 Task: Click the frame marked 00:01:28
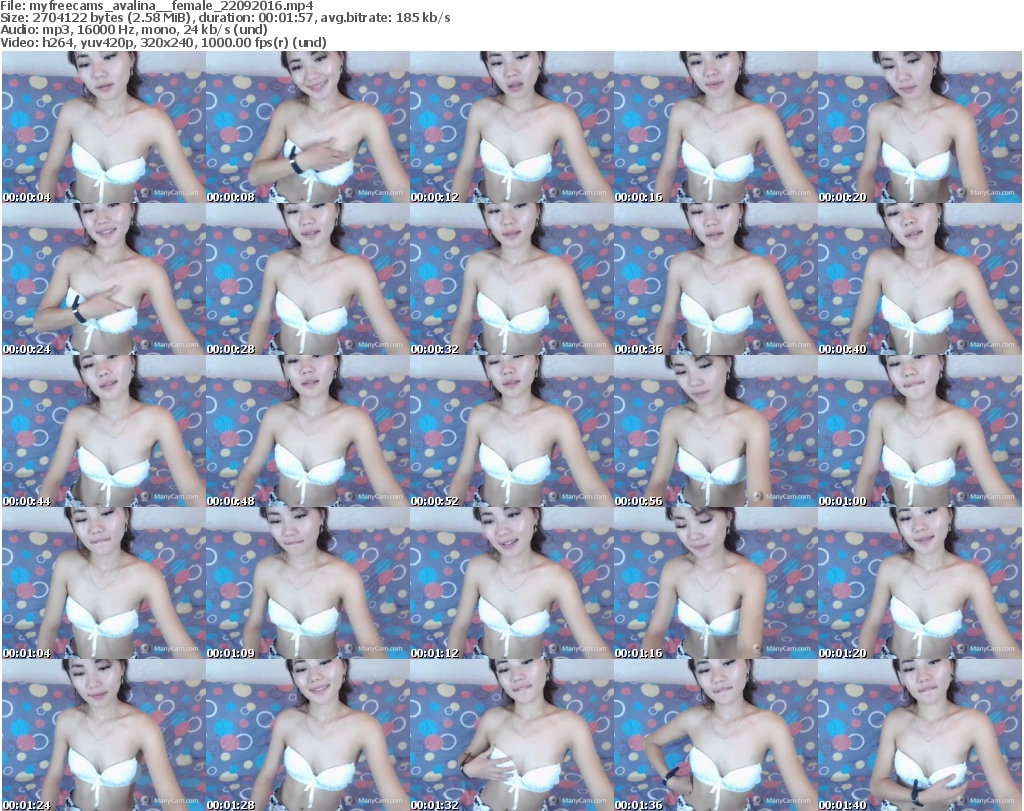pos(308,735)
